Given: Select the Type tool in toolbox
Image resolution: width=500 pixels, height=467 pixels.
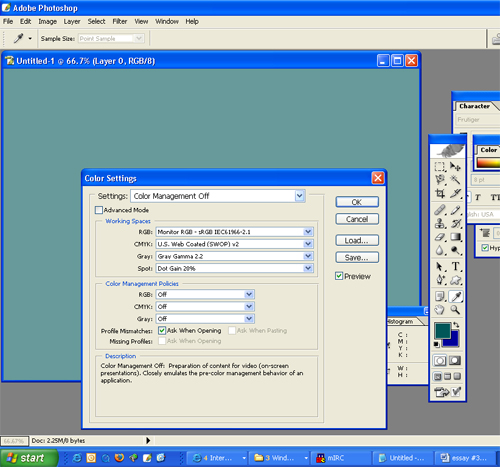Looking at the screenshot, I should pos(455,266).
